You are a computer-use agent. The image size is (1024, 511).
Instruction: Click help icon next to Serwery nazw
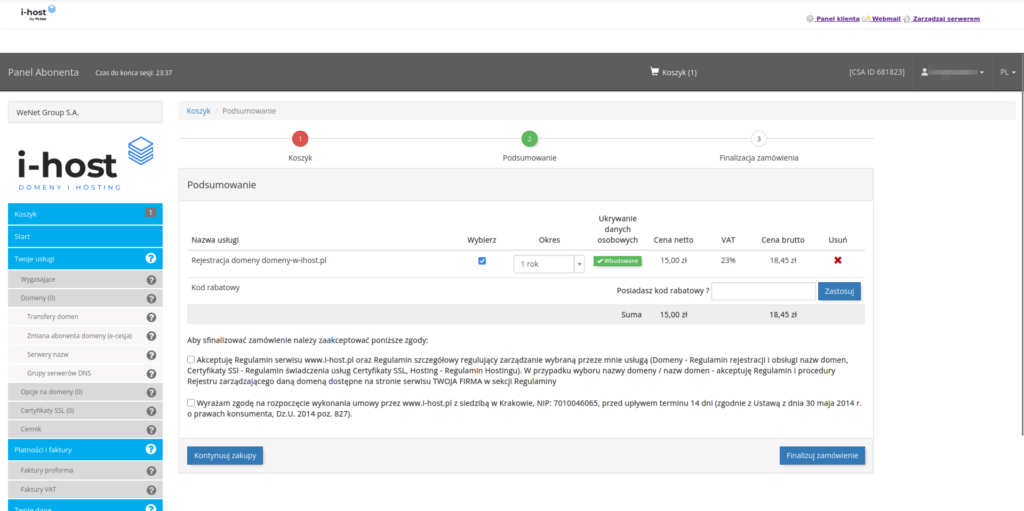point(151,355)
